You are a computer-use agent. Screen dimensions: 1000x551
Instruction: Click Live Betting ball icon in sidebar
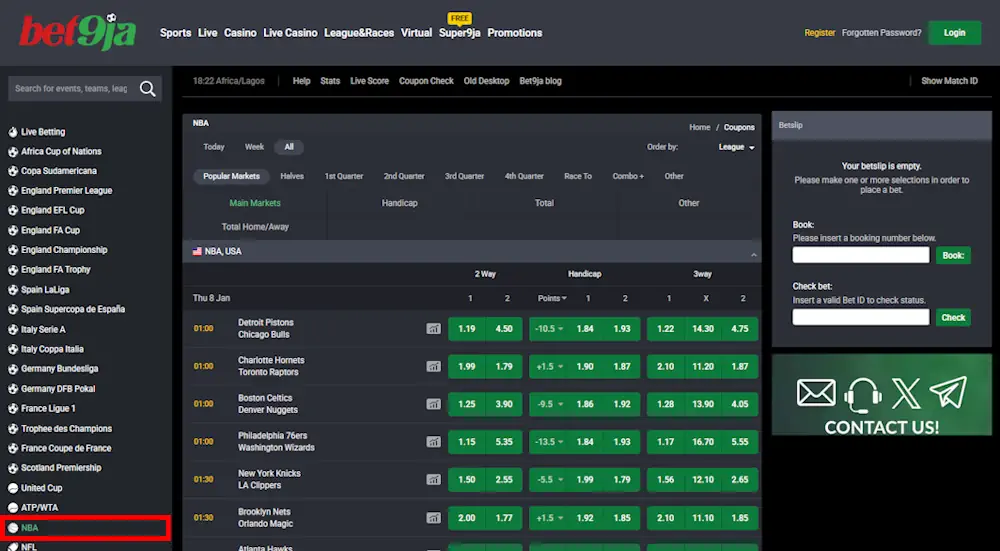13,132
